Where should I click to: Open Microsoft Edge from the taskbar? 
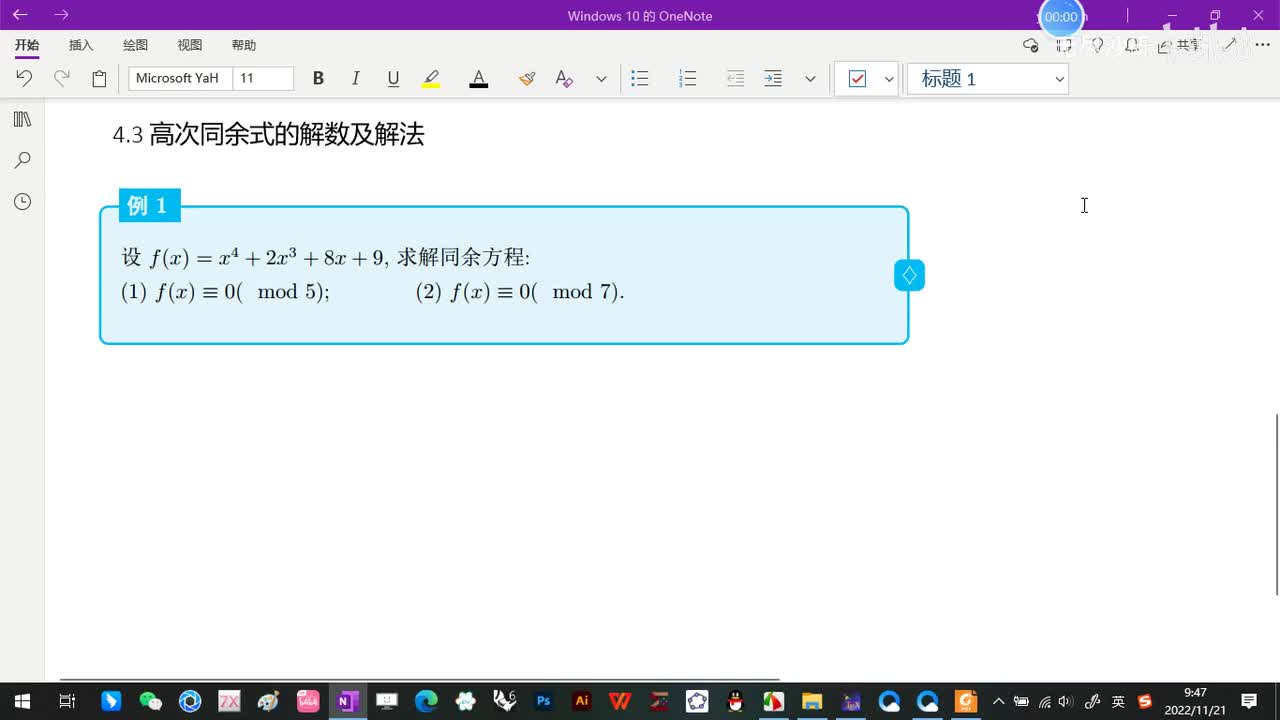click(426, 701)
